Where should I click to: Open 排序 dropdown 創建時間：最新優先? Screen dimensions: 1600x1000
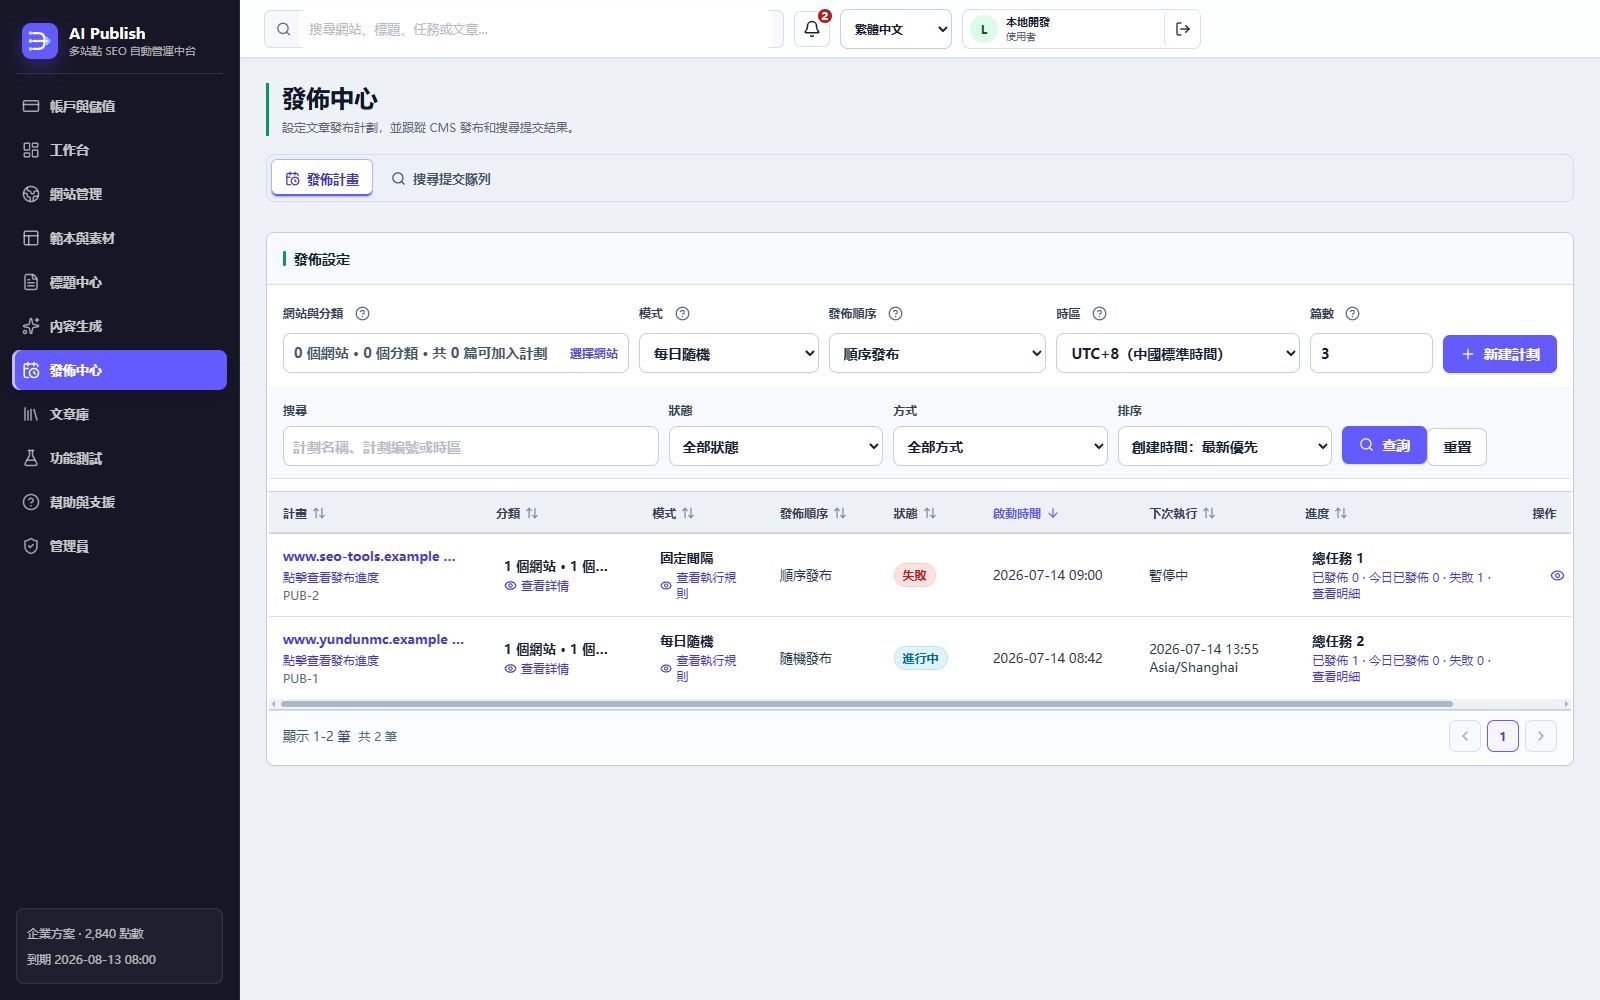pyautogui.click(x=1225, y=447)
